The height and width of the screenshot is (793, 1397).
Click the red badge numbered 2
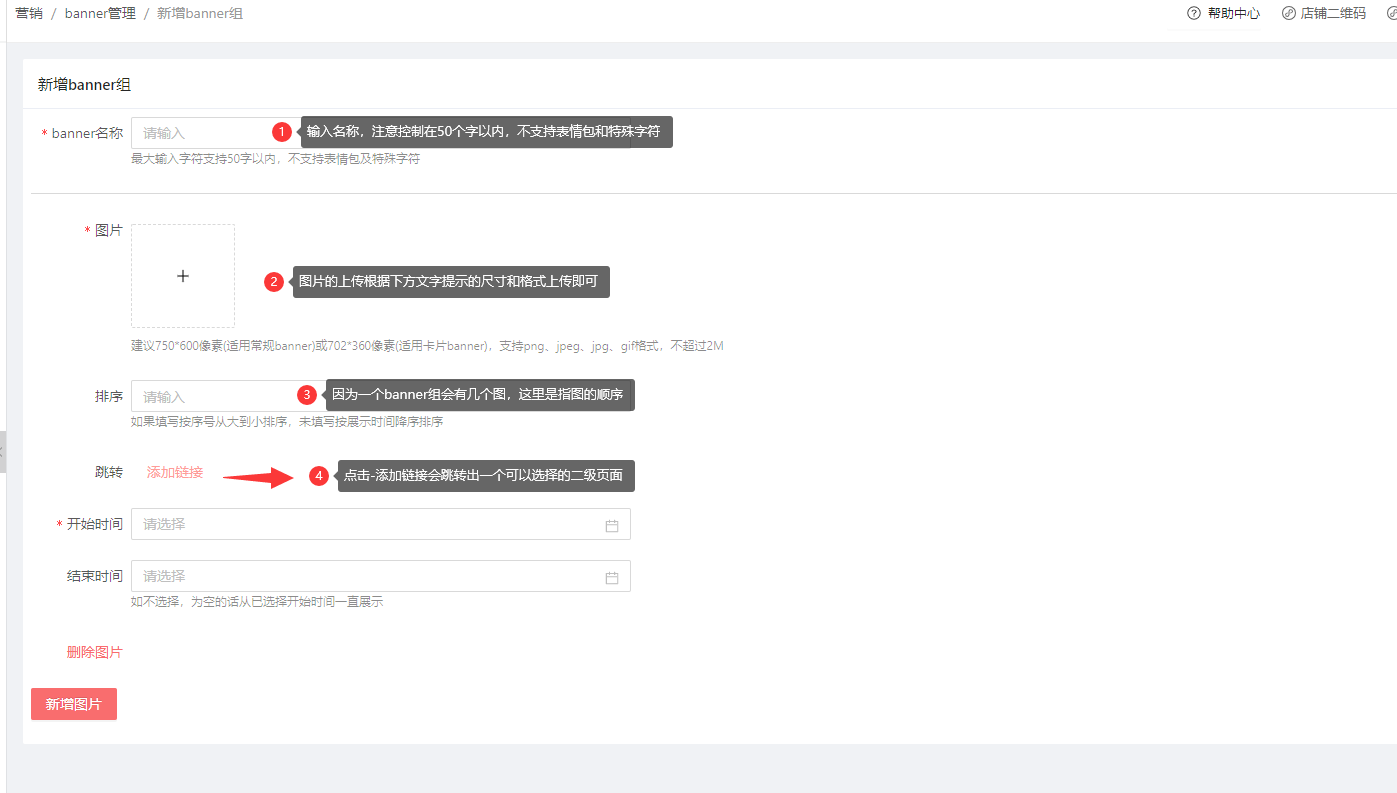(x=274, y=282)
